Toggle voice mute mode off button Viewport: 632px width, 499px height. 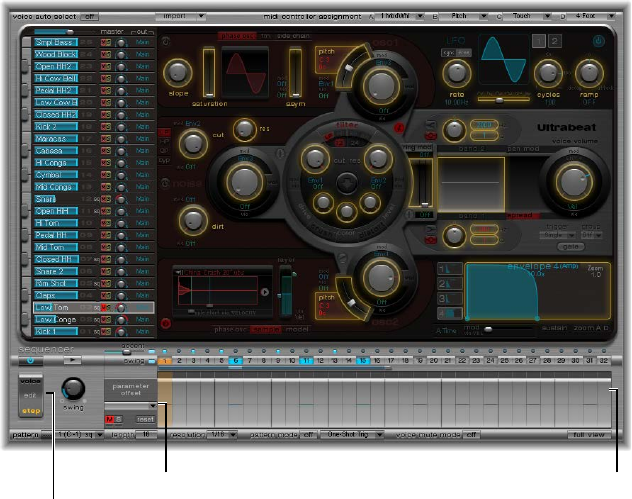[x=471, y=435]
